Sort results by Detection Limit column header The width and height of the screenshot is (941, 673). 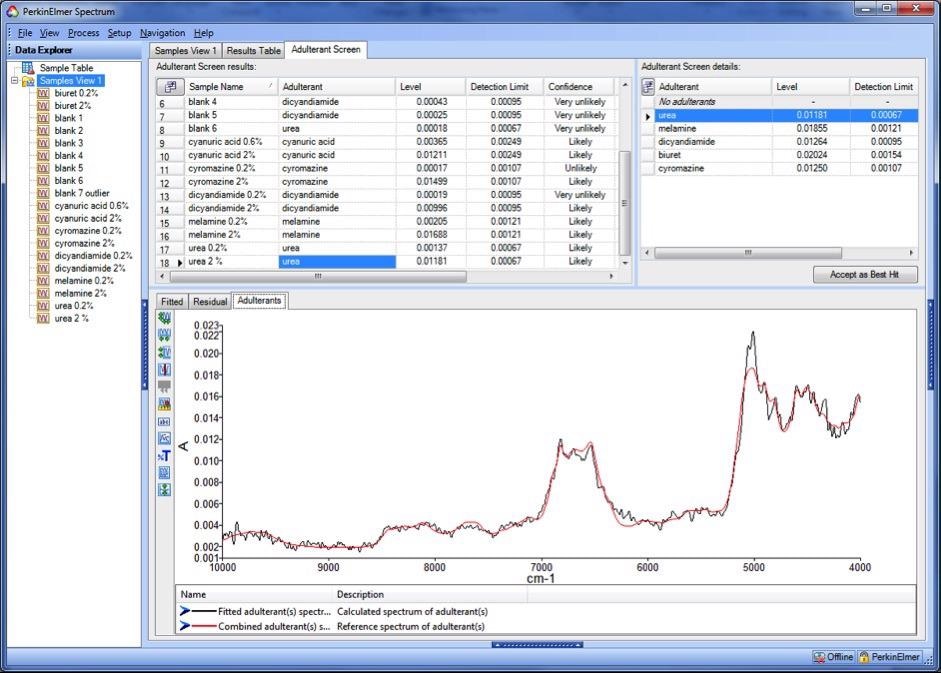click(x=504, y=86)
